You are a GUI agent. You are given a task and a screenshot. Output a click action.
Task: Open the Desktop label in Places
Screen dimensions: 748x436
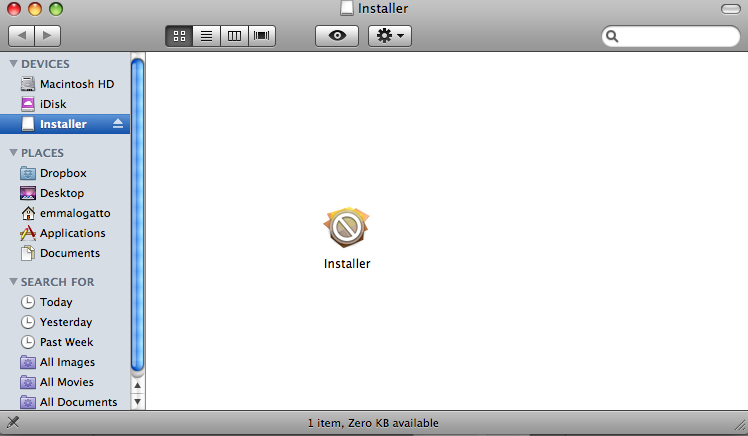[x=62, y=193]
